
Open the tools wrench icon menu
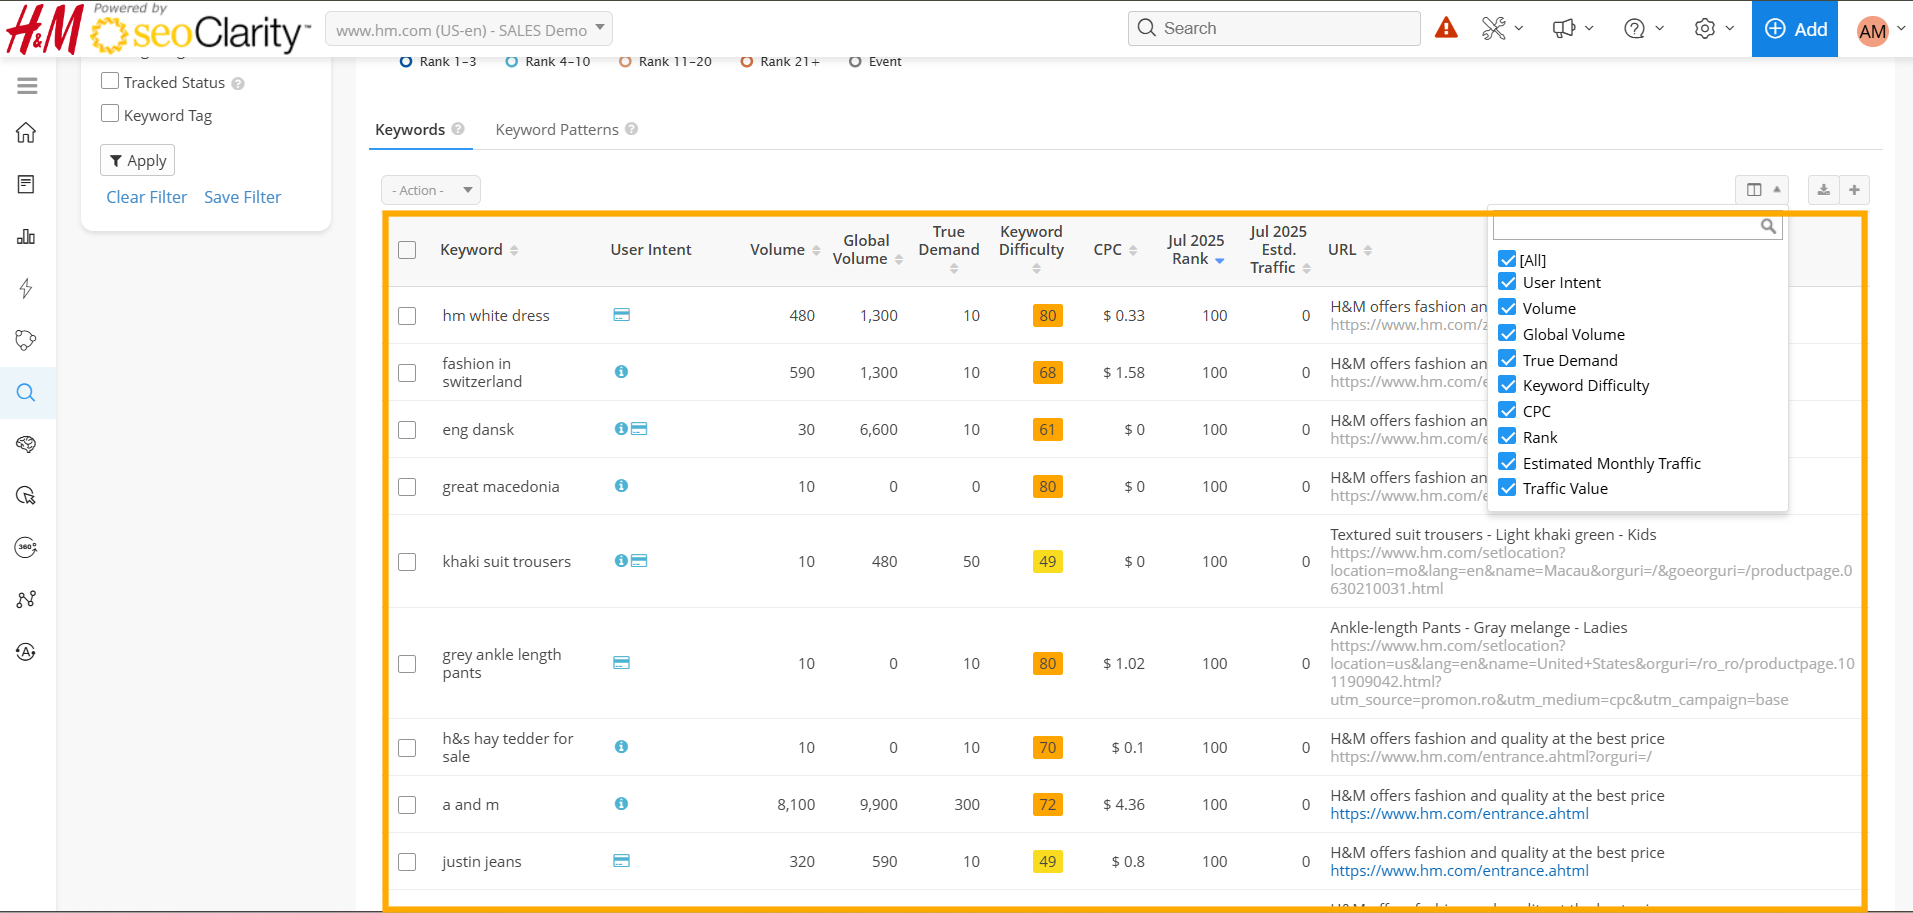tap(1494, 29)
